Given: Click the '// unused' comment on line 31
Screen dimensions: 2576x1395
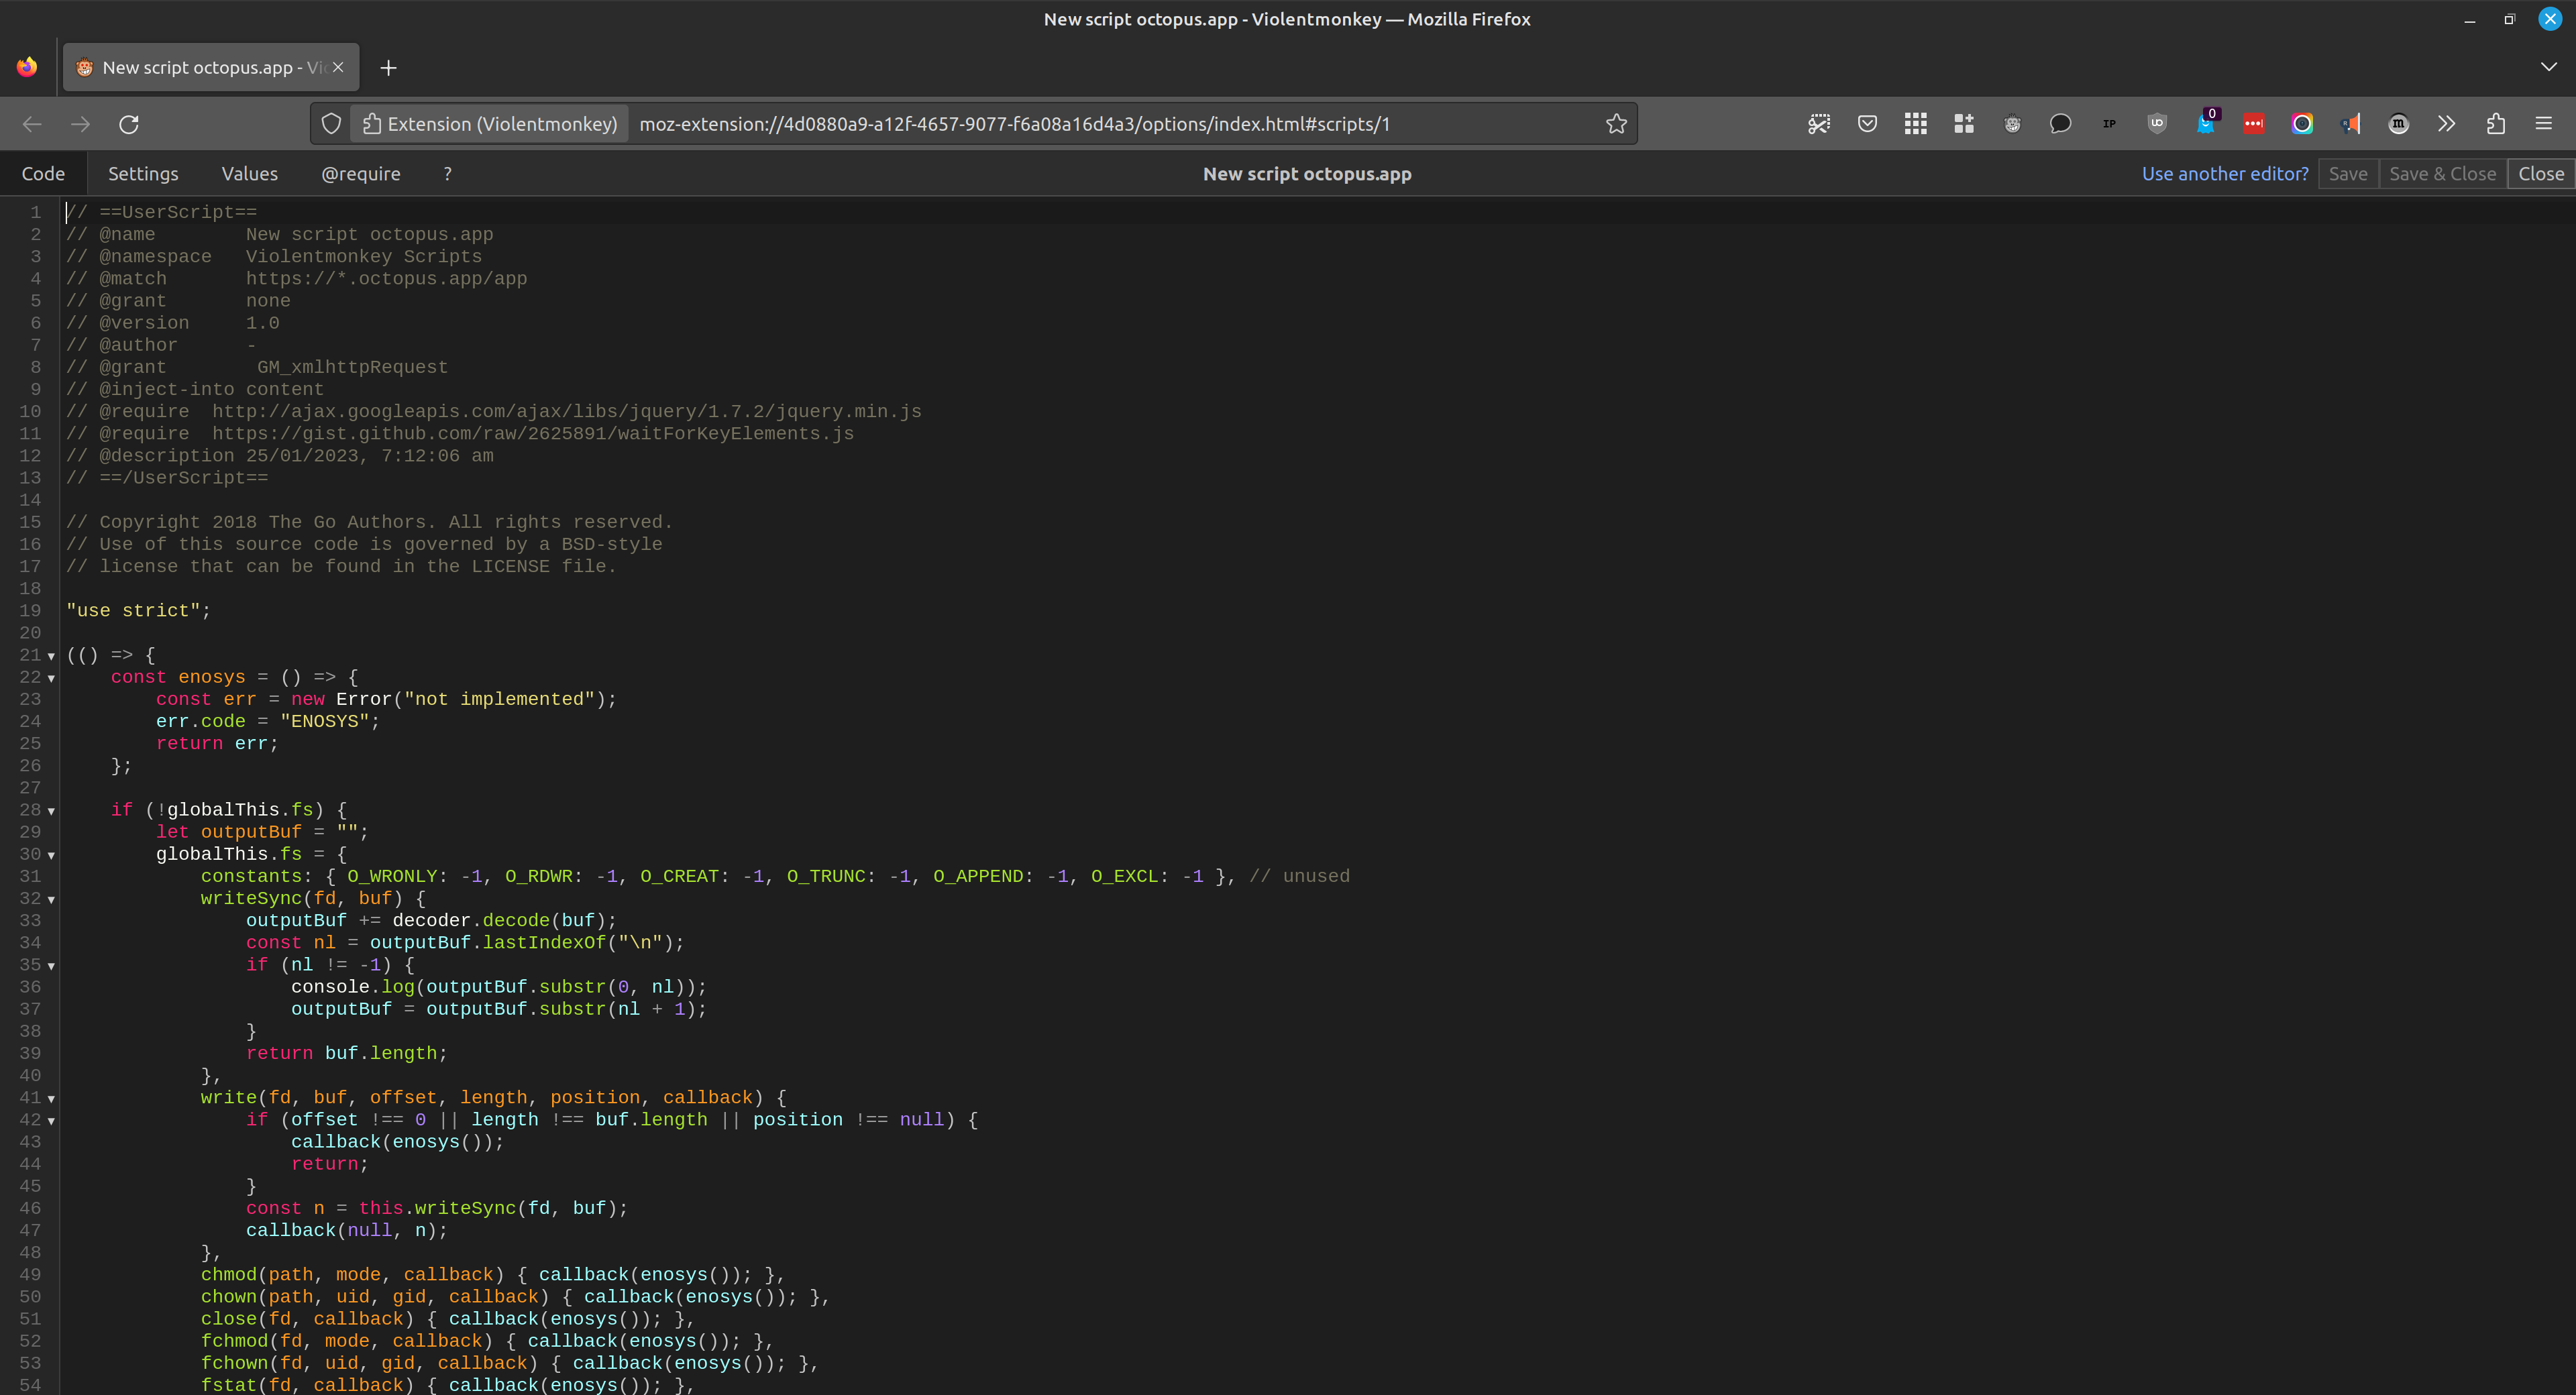Looking at the screenshot, I should [1299, 877].
